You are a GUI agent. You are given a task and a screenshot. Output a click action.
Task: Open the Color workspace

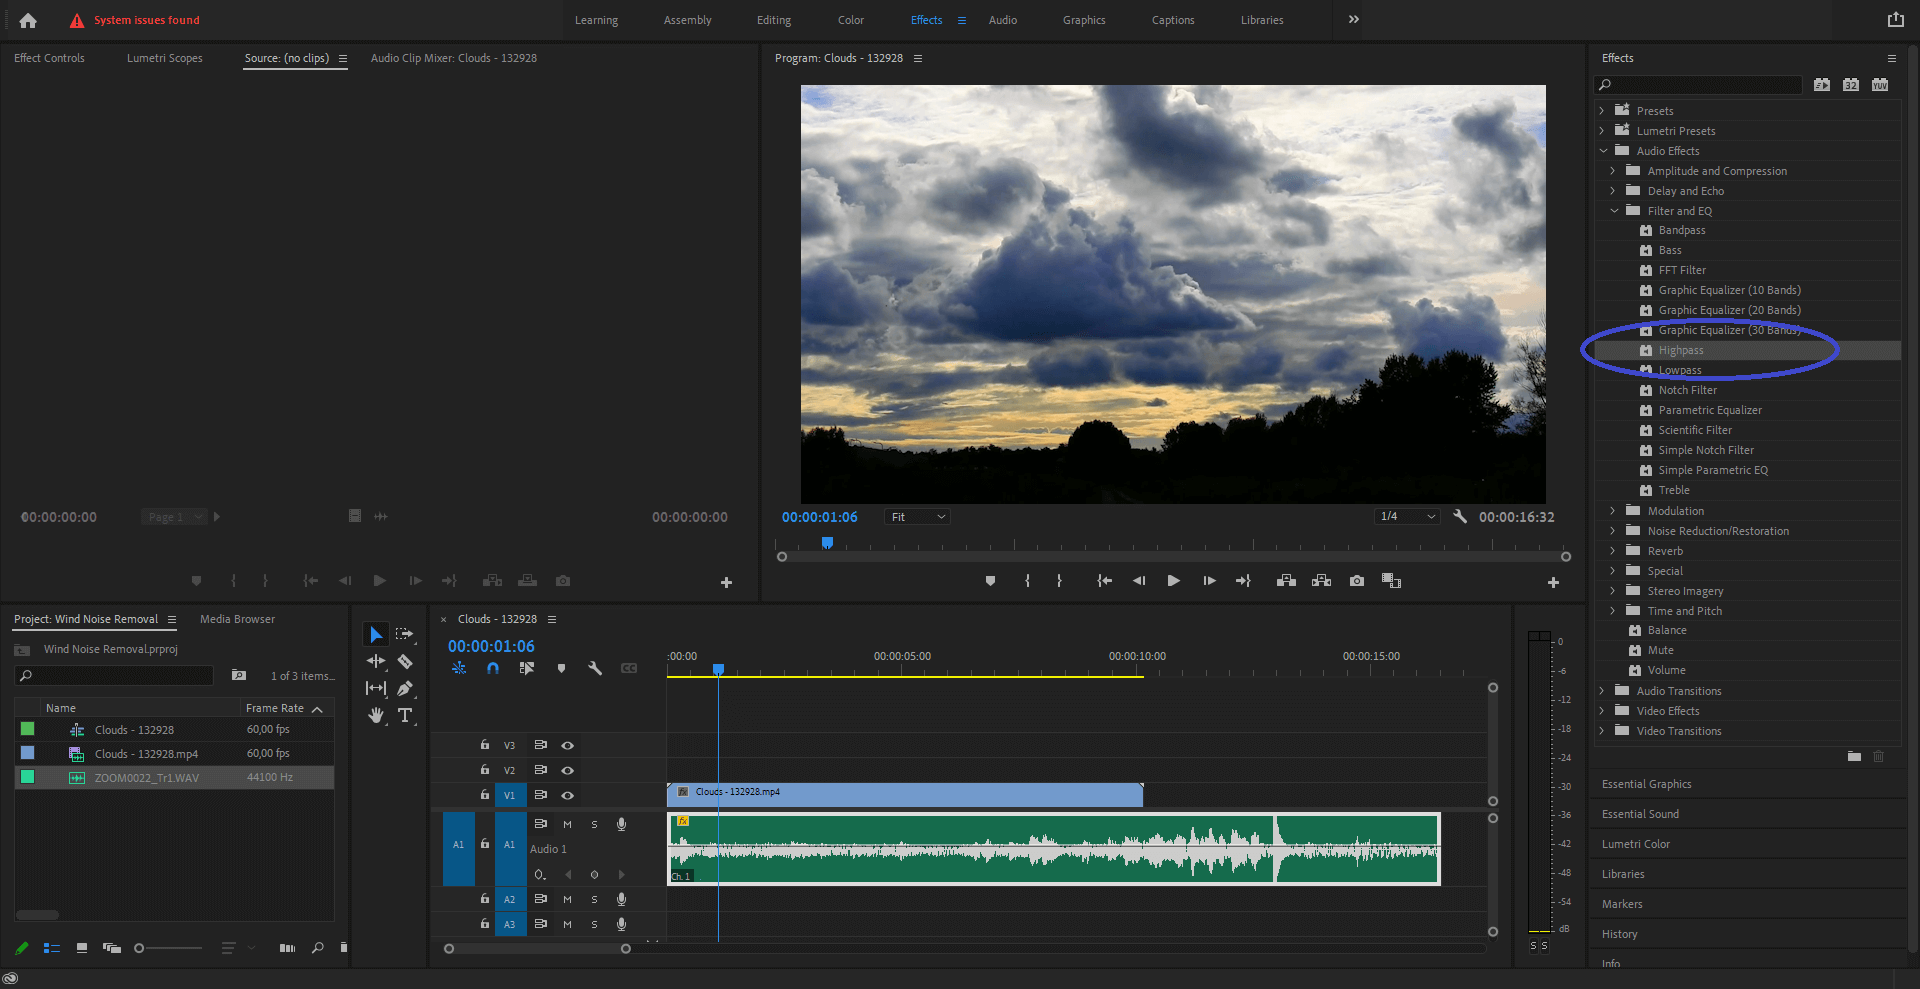tap(850, 20)
